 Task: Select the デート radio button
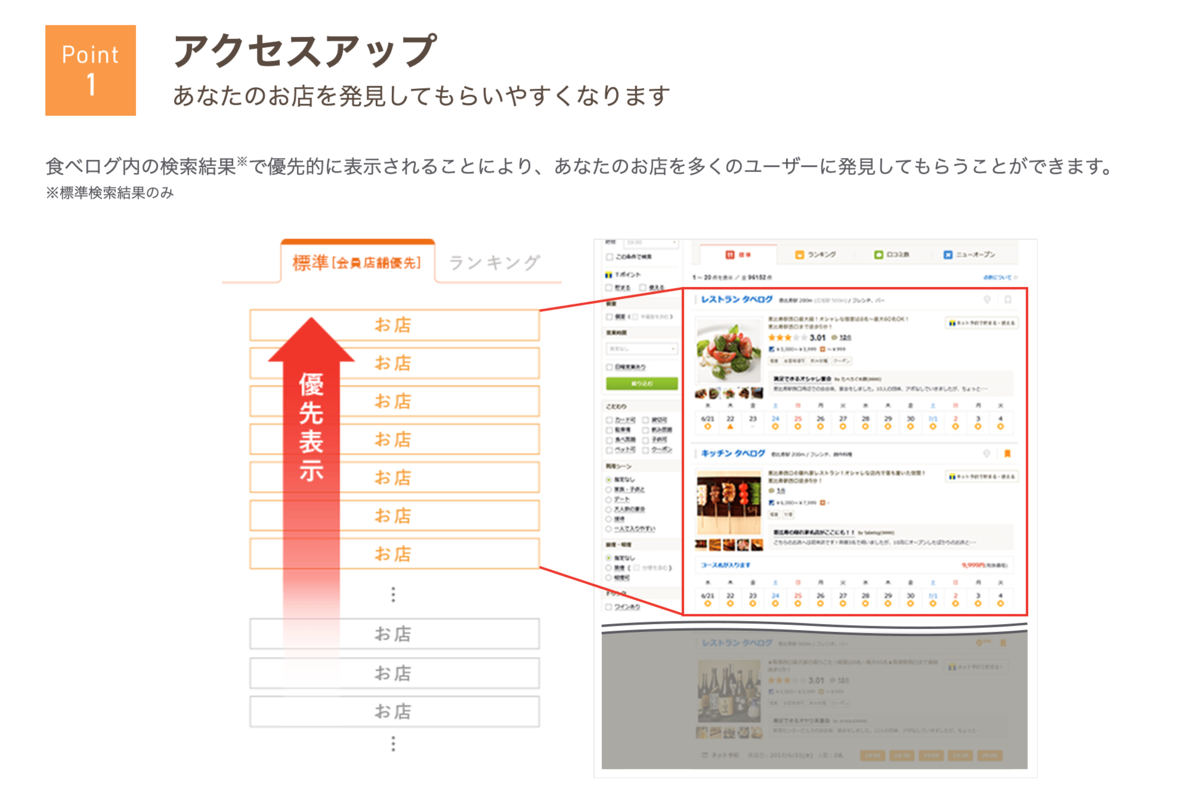(x=609, y=498)
